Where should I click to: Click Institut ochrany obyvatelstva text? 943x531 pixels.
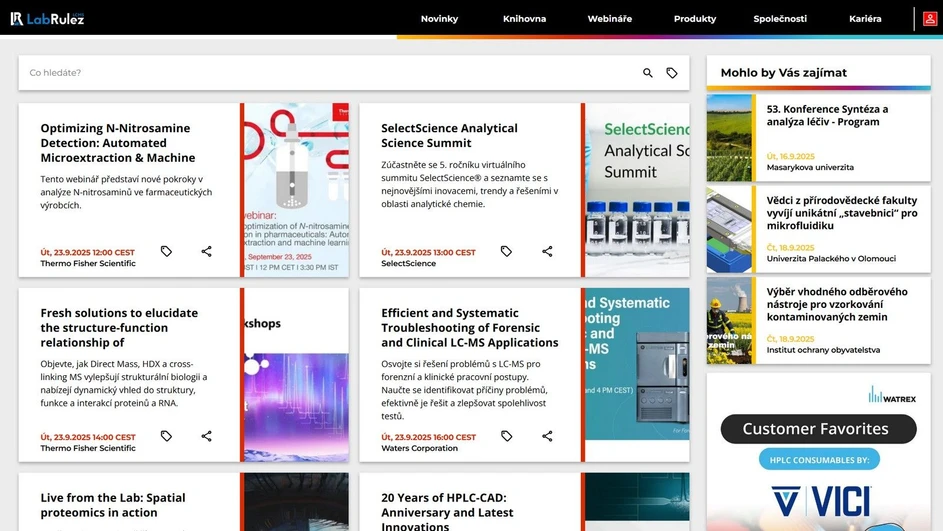click(823, 350)
